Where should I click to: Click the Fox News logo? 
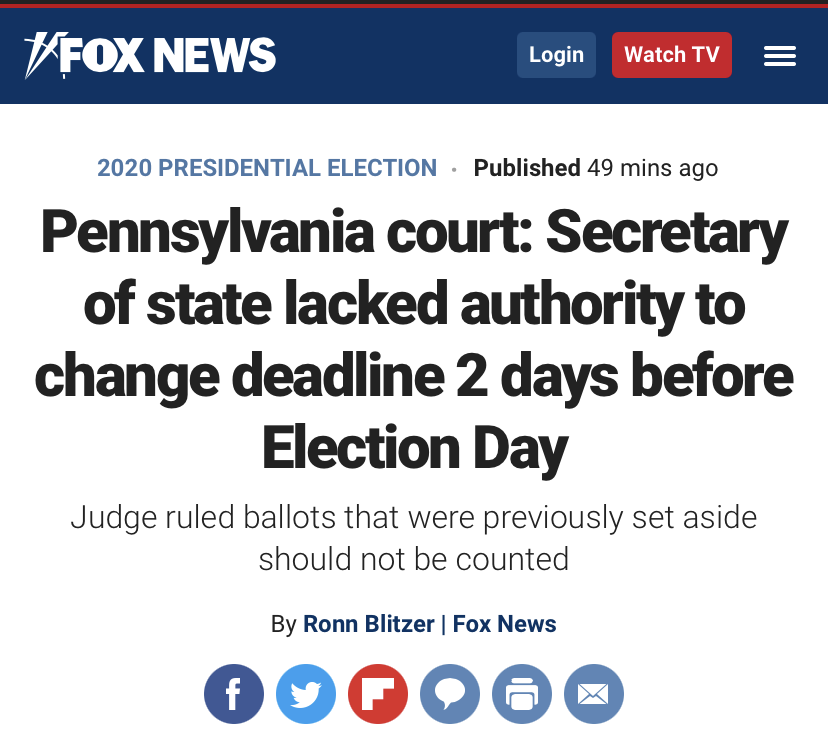(x=150, y=55)
